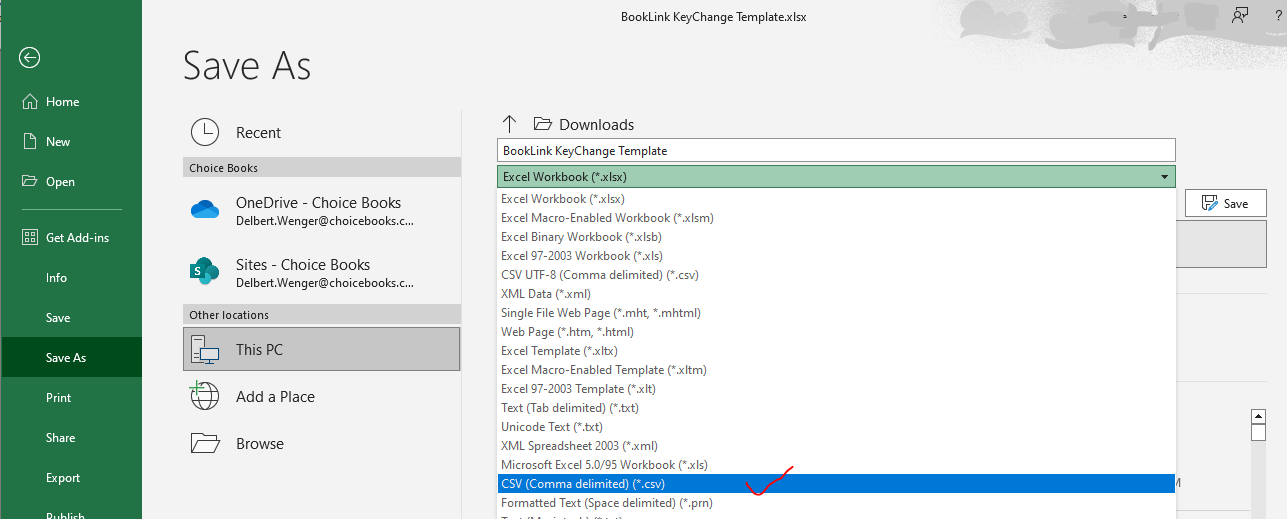
Task: Click the help question mark icon
Action: (x=1277, y=15)
